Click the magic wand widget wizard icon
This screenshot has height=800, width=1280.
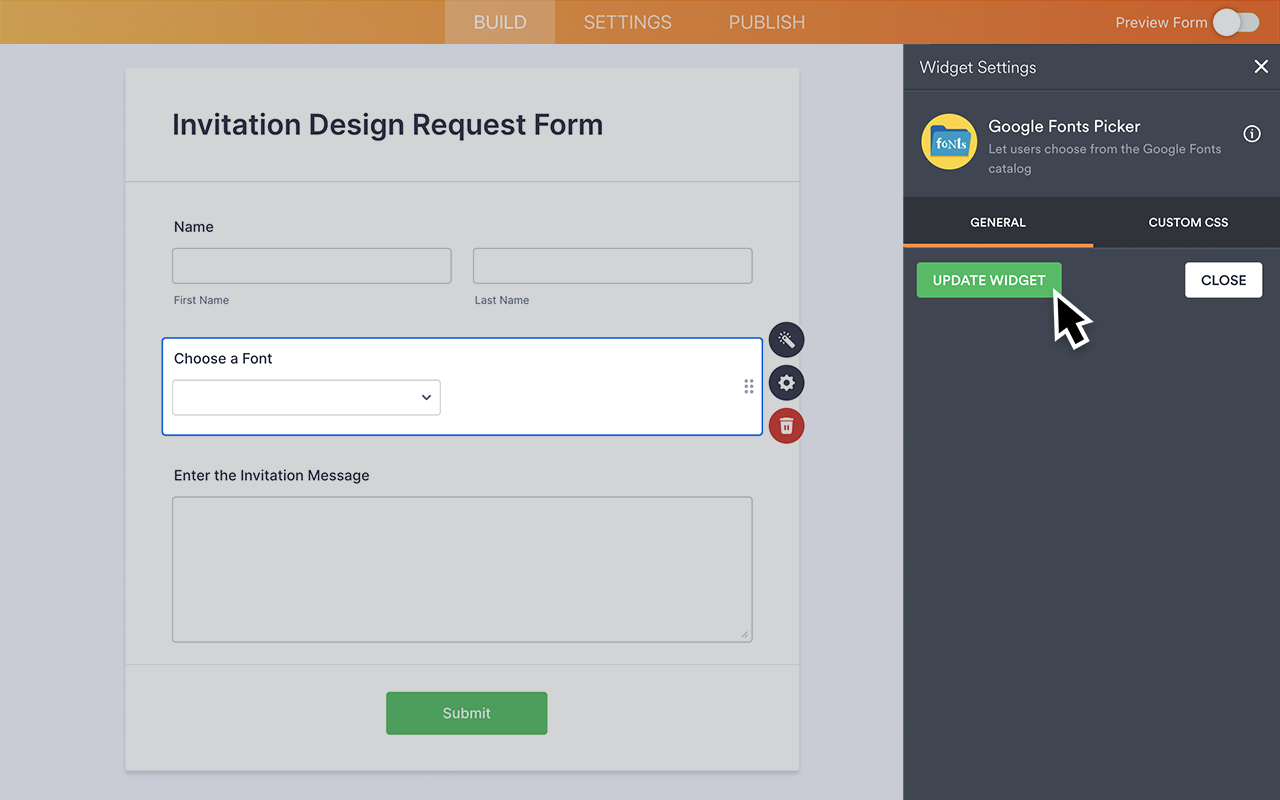click(x=786, y=340)
